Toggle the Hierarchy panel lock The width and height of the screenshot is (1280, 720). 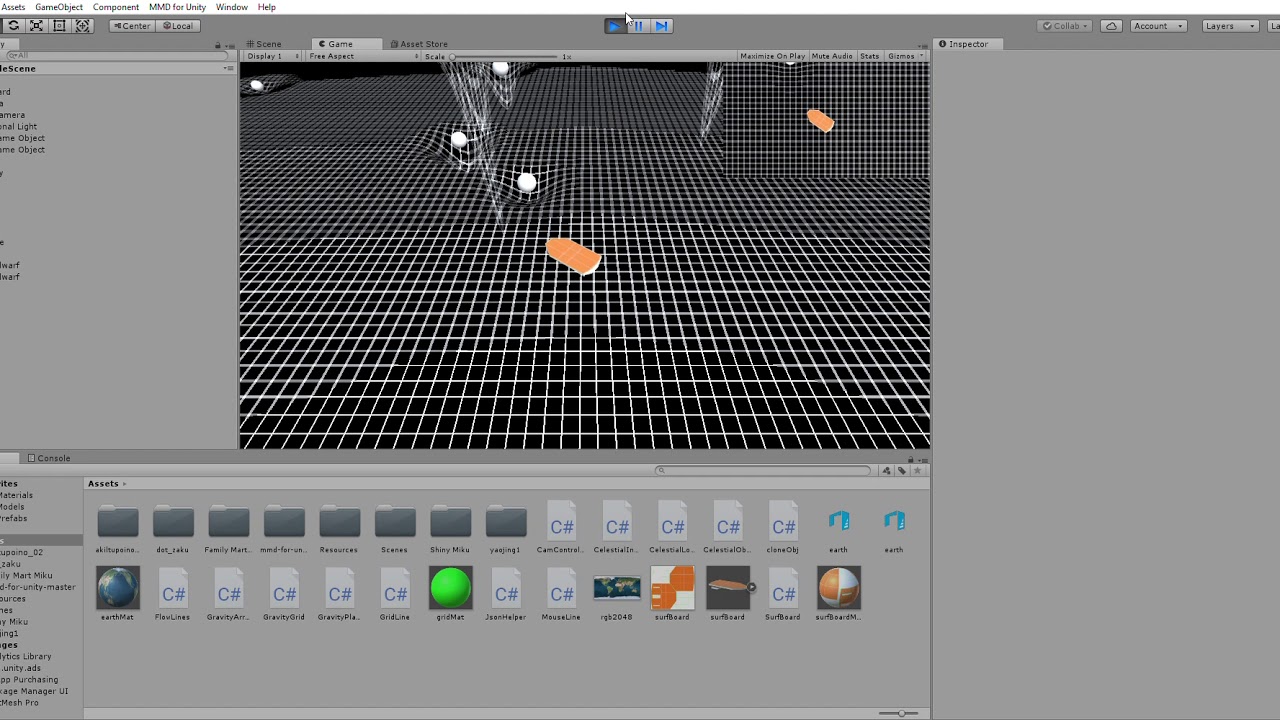218,45
